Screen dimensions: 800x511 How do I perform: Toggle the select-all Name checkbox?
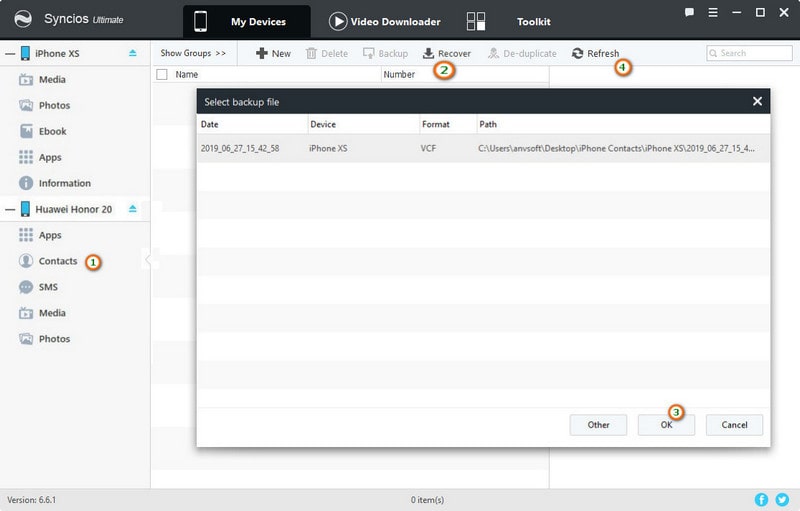click(x=162, y=74)
